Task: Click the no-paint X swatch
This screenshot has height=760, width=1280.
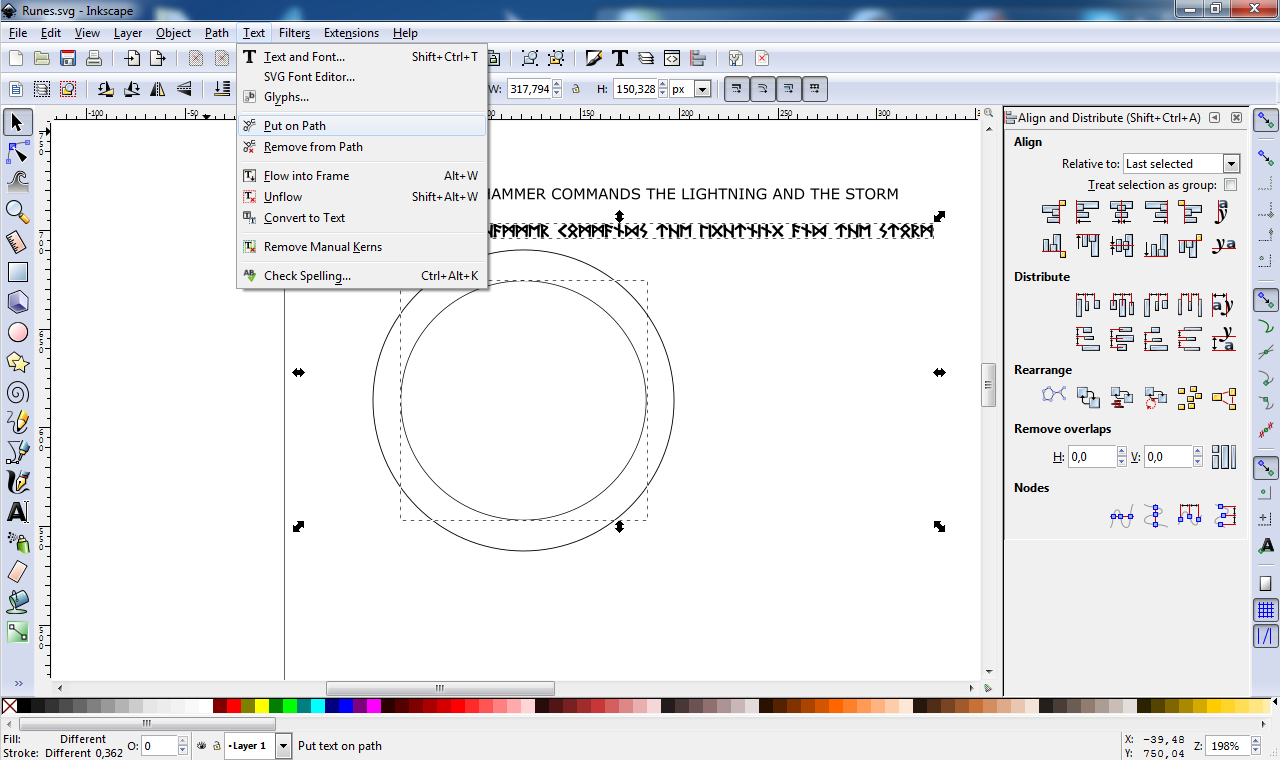Action: pyautogui.click(x=9, y=706)
